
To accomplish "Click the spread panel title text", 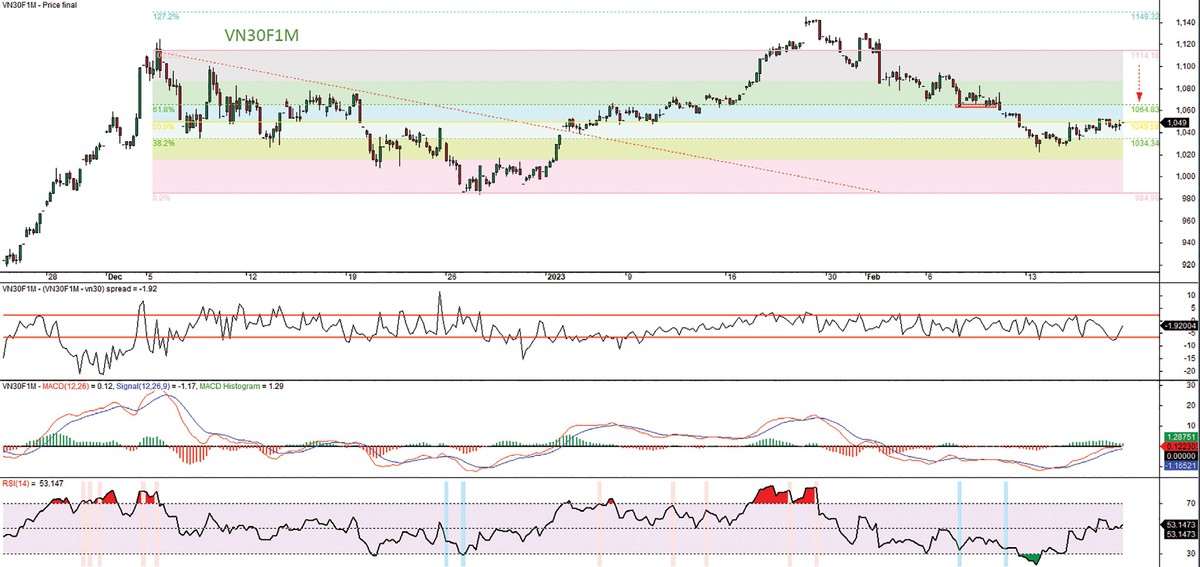I will [79, 288].
